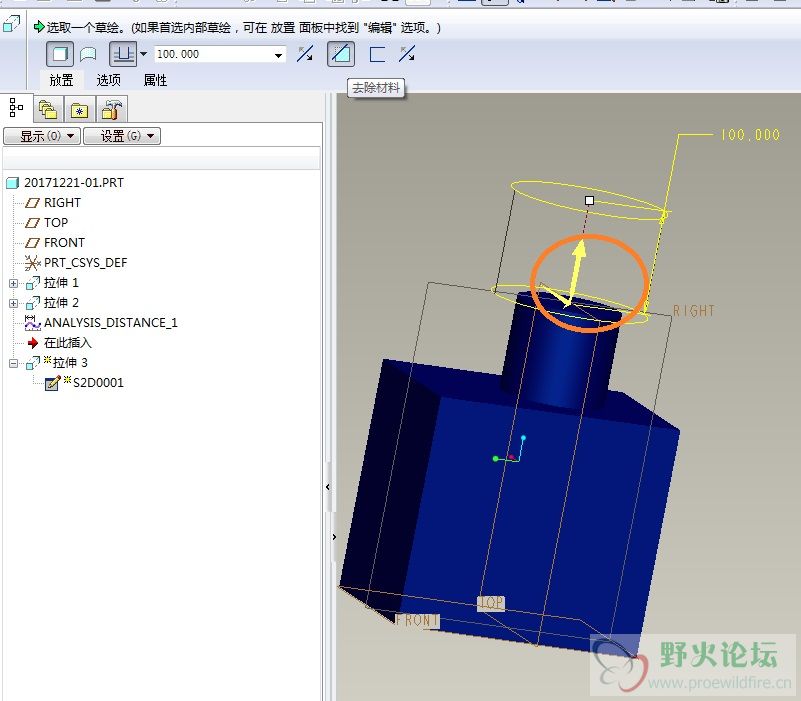
Task: Switch to the favorites folder navigator tab
Action: 80,110
